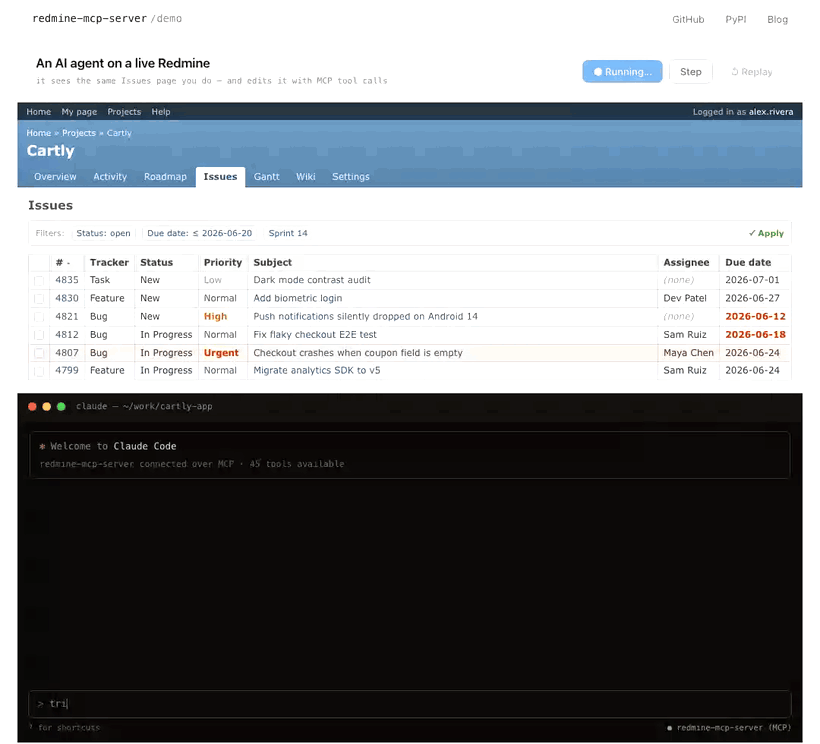Viewport: 820px width, 744px height.
Task: Sort by the # column header
Action: tap(63, 262)
